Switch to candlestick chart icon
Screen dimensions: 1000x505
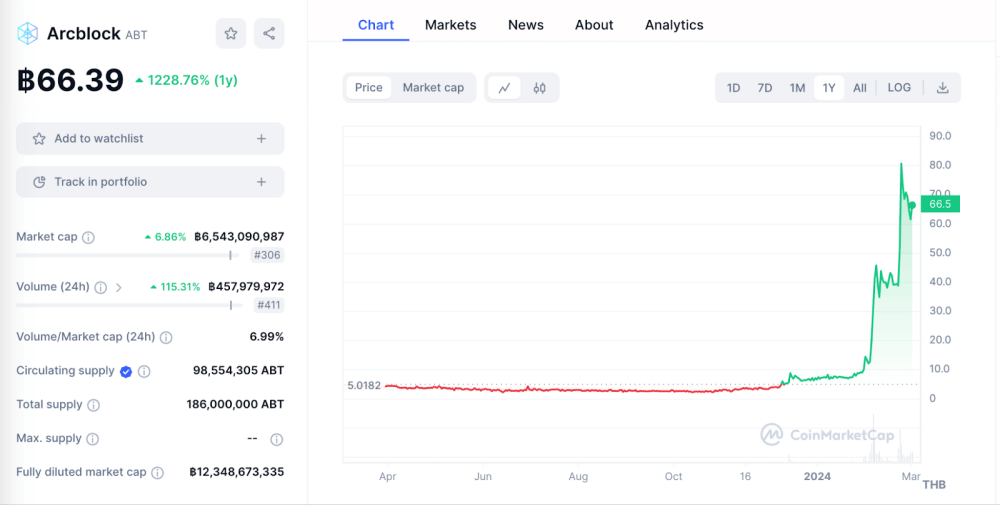[540, 88]
